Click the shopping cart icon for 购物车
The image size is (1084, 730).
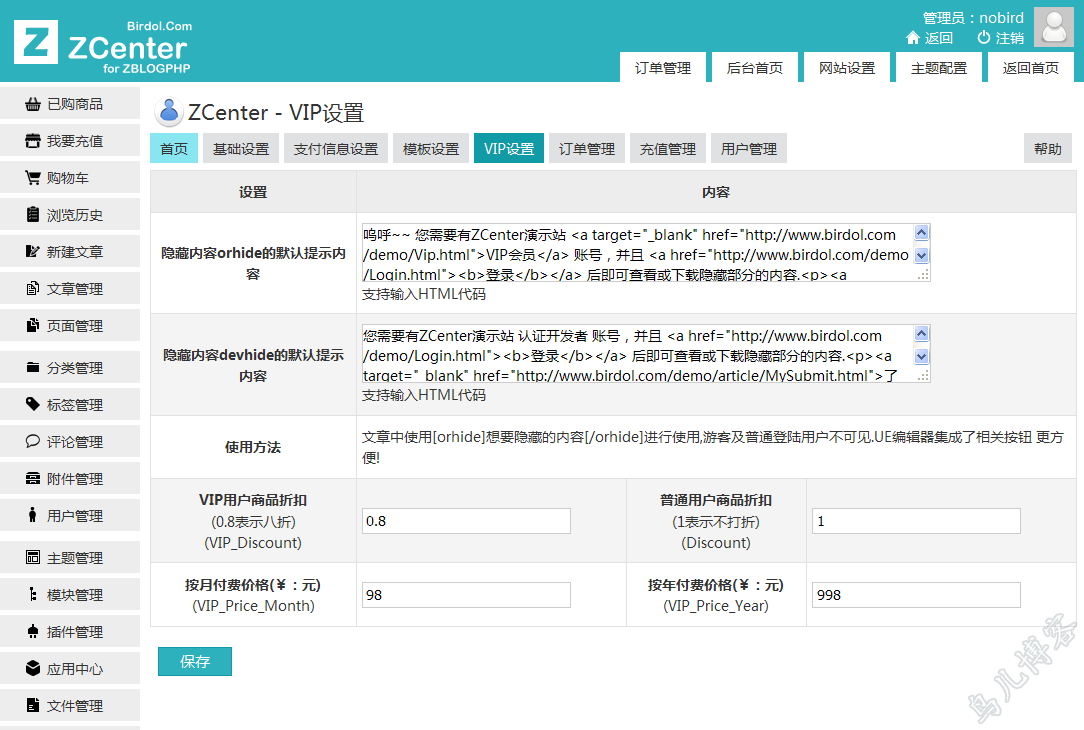[x=32, y=178]
